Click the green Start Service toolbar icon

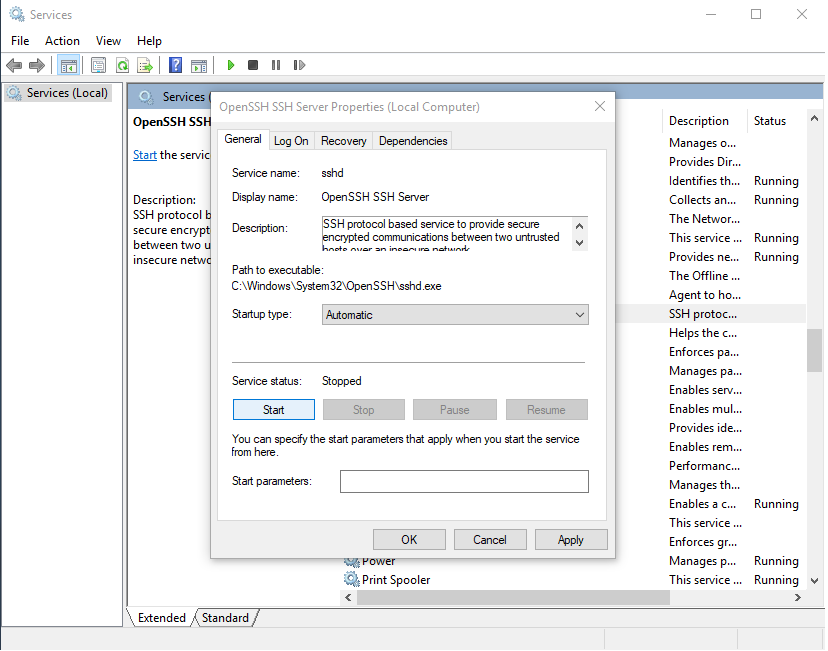[230, 65]
